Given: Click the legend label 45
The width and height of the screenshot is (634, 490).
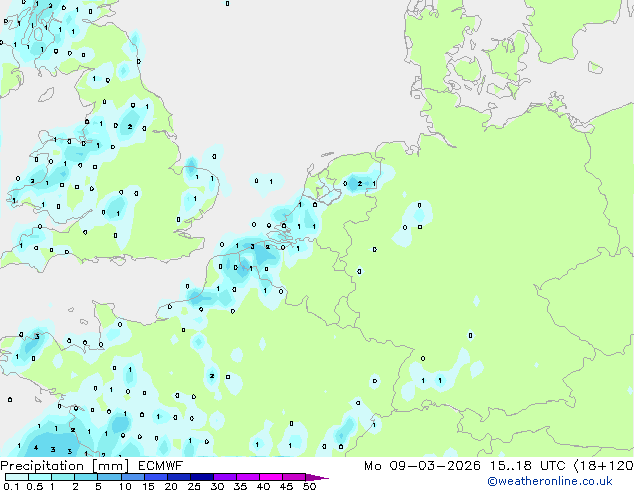Looking at the screenshot, I should (286, 486).
